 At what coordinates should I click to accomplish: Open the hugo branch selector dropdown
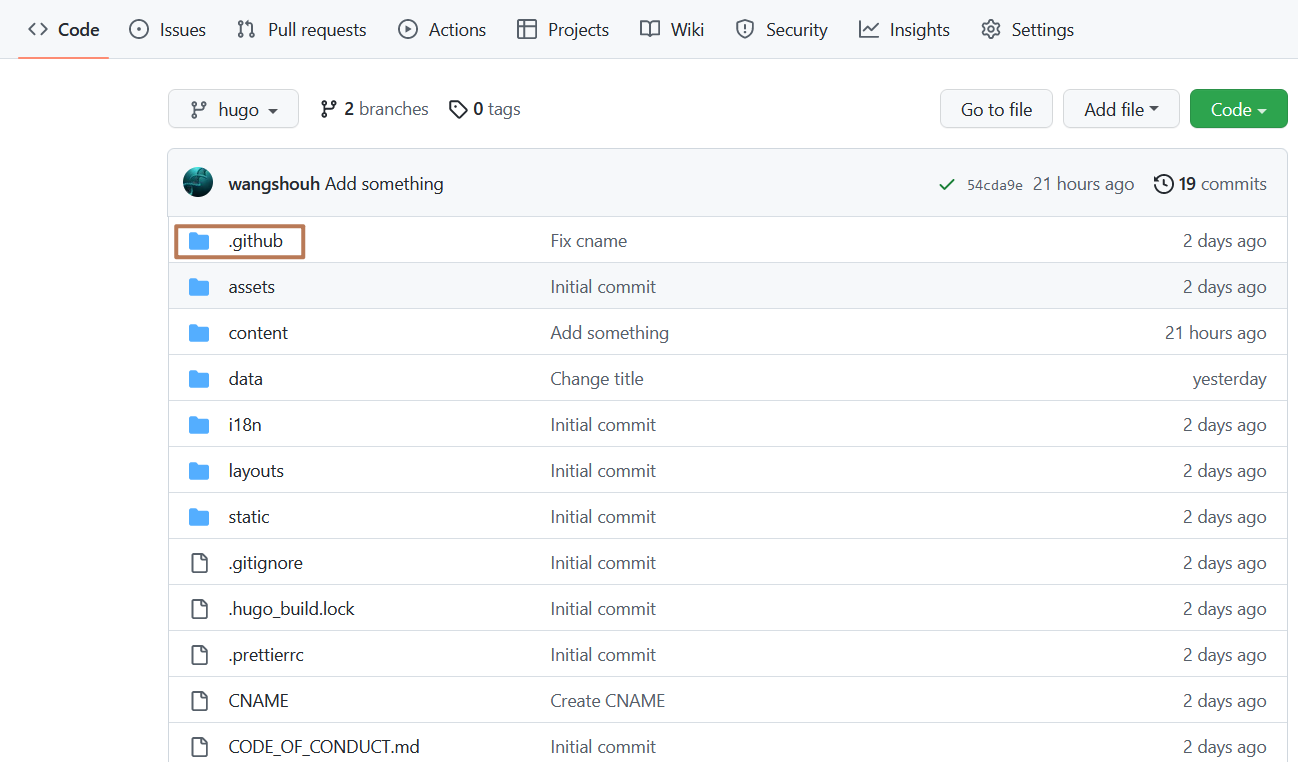click(233, 108)
